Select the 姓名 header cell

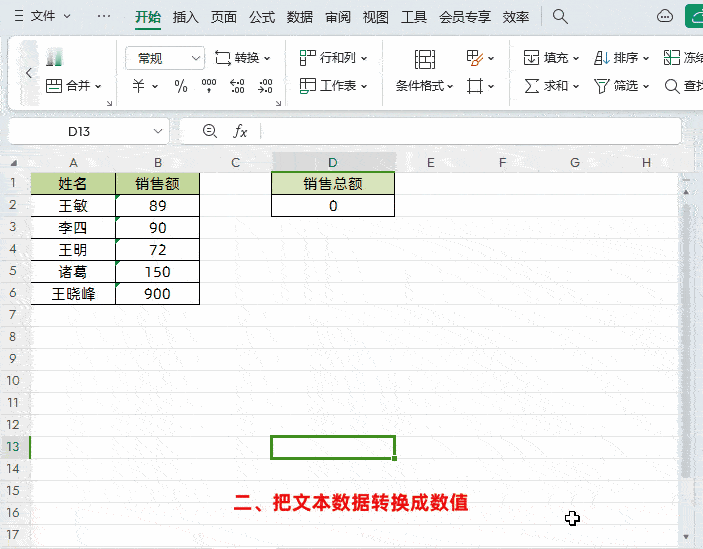[73, 184]
